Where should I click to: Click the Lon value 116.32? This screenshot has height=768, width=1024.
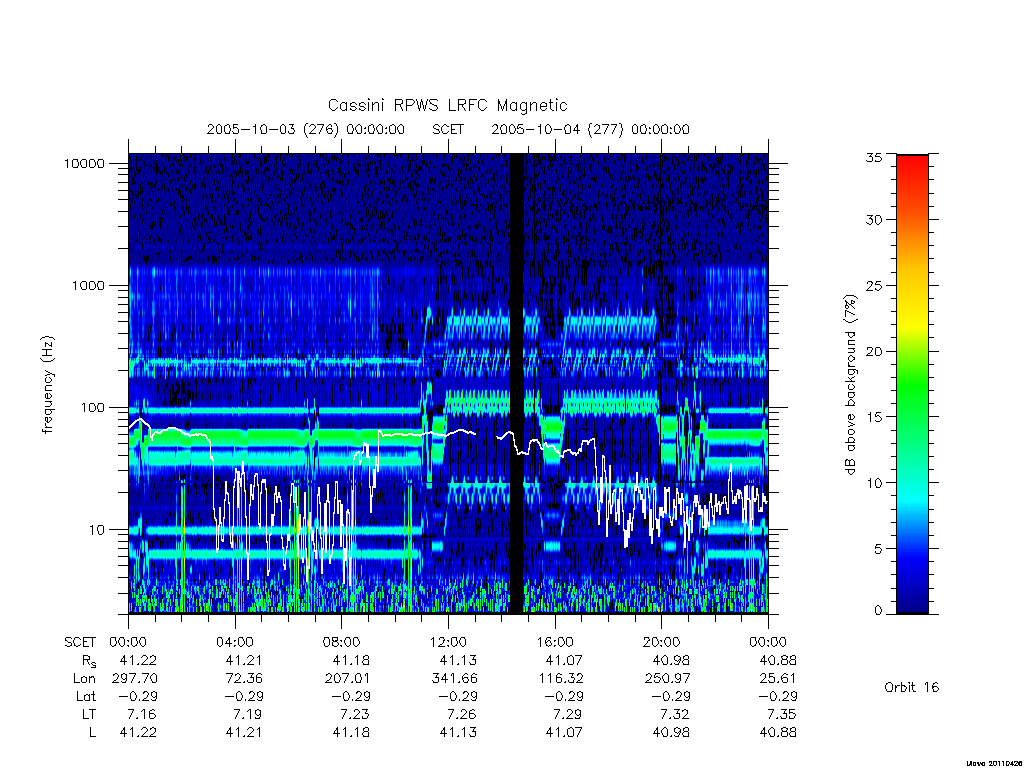[x=560, y=679]
